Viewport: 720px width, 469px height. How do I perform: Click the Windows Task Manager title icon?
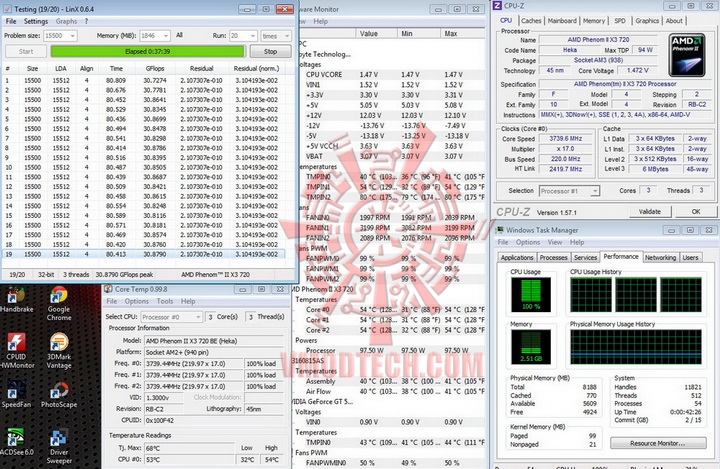[500, 230]
